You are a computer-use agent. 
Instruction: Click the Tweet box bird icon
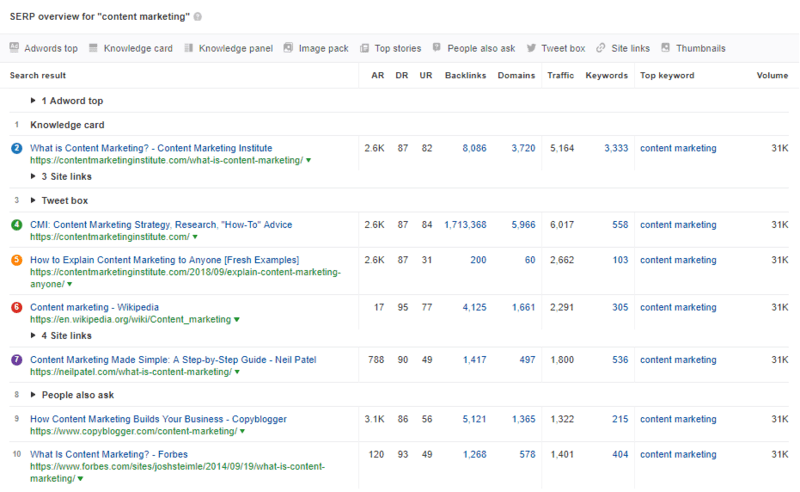[531, 48]
